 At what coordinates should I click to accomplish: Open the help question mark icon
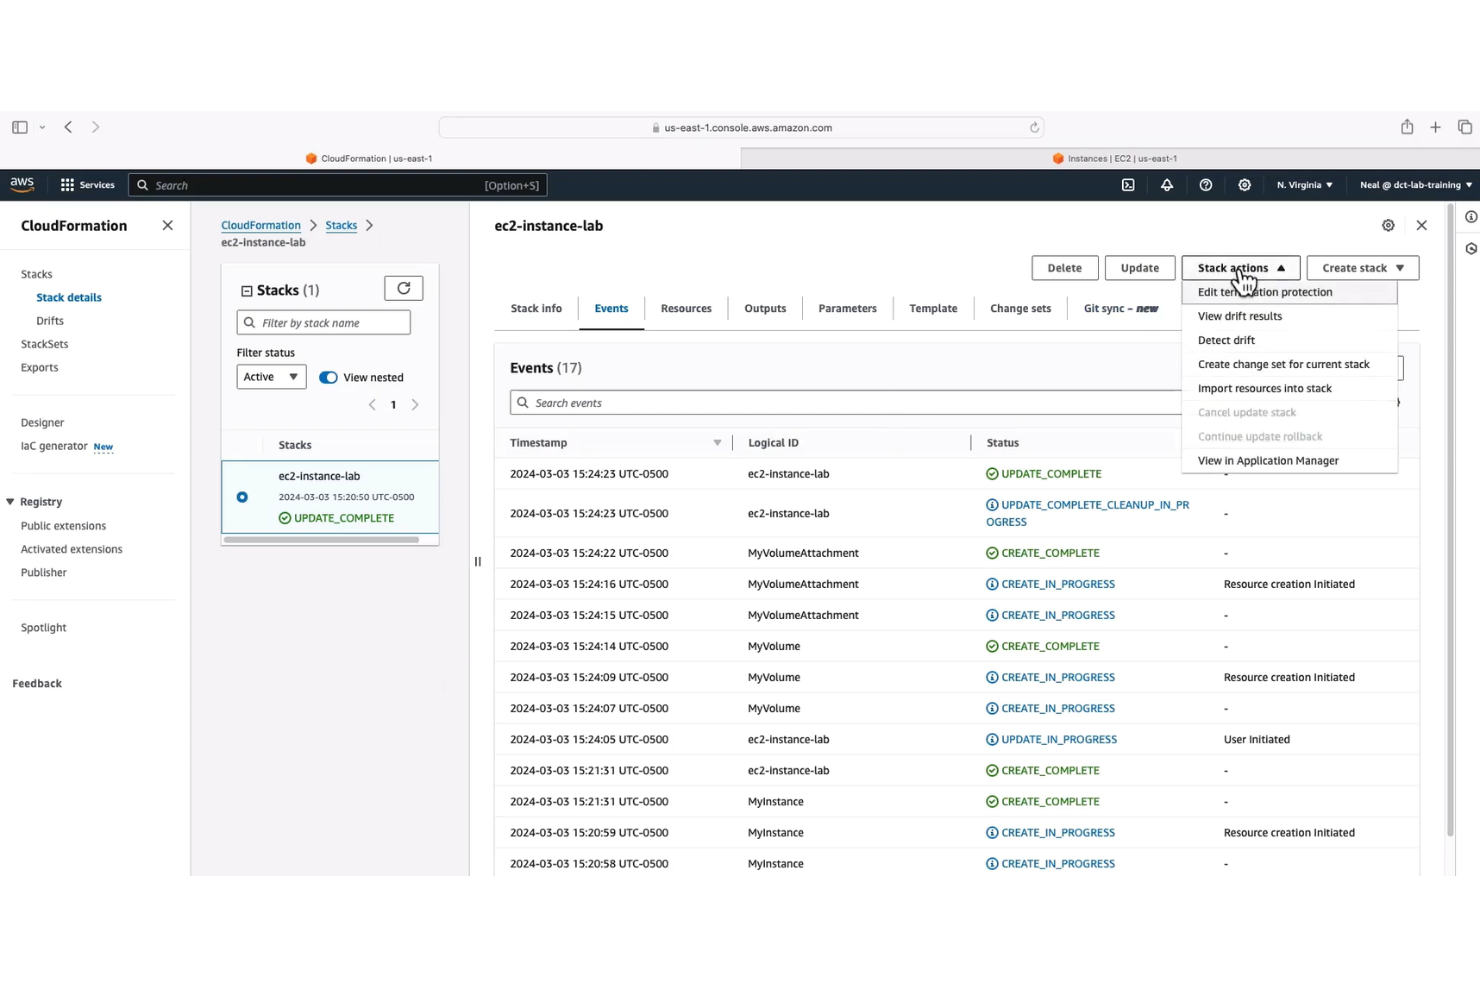(x=1206, y=185)
